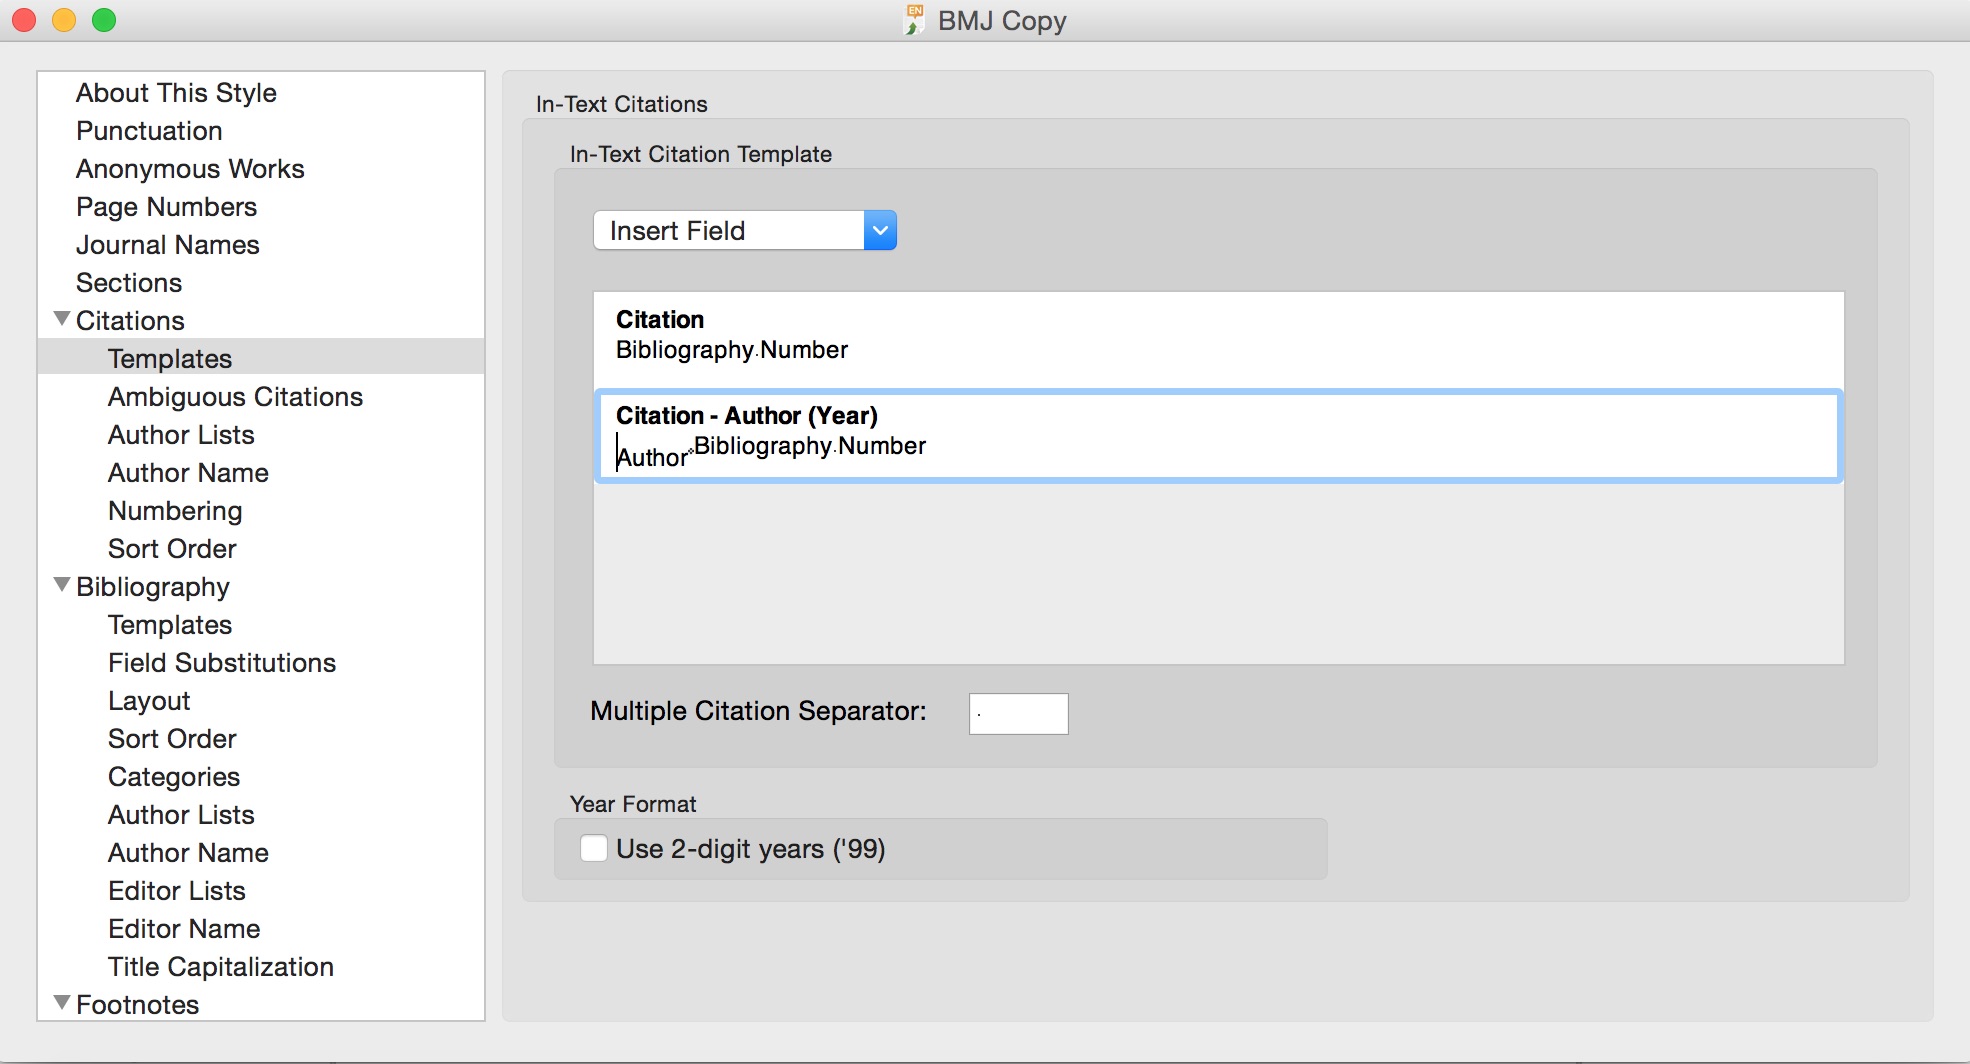
Task: Collapse the Footnotes section triangle
Action: pyautogui.click(x=62, y=1004)
